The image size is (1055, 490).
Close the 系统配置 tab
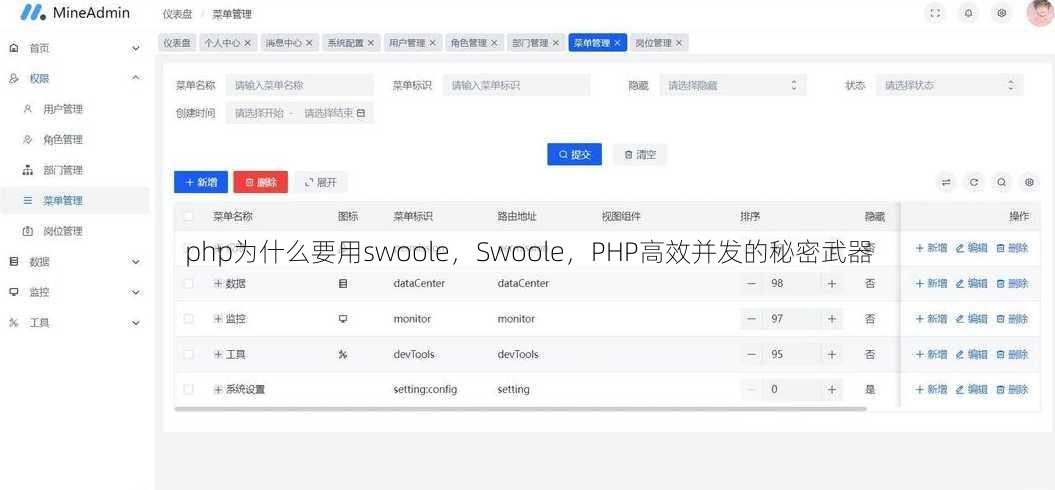370,42
